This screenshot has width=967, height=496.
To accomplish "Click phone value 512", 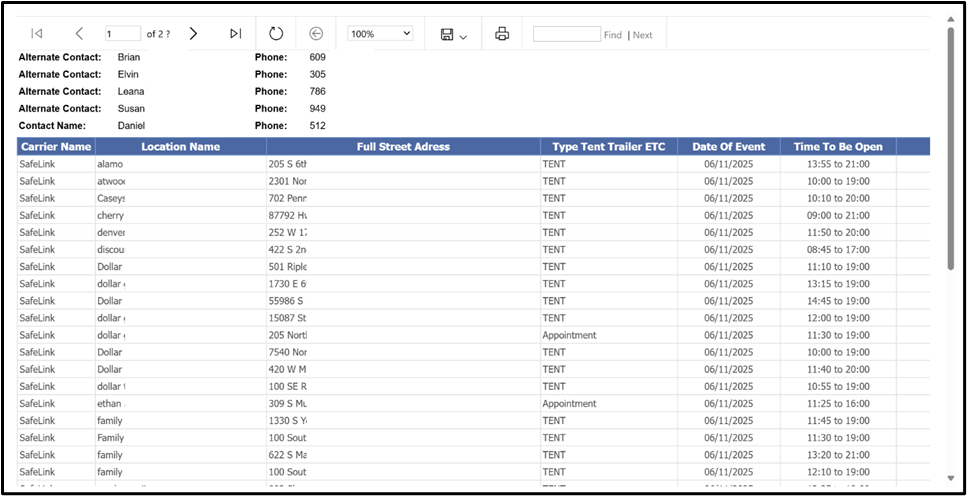I will pyautogui.click(x=318, y=126).
